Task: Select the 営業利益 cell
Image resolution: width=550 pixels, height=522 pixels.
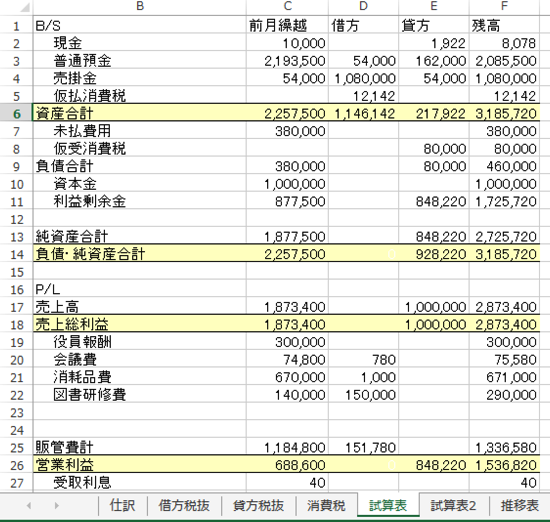Action: point(140,465)
